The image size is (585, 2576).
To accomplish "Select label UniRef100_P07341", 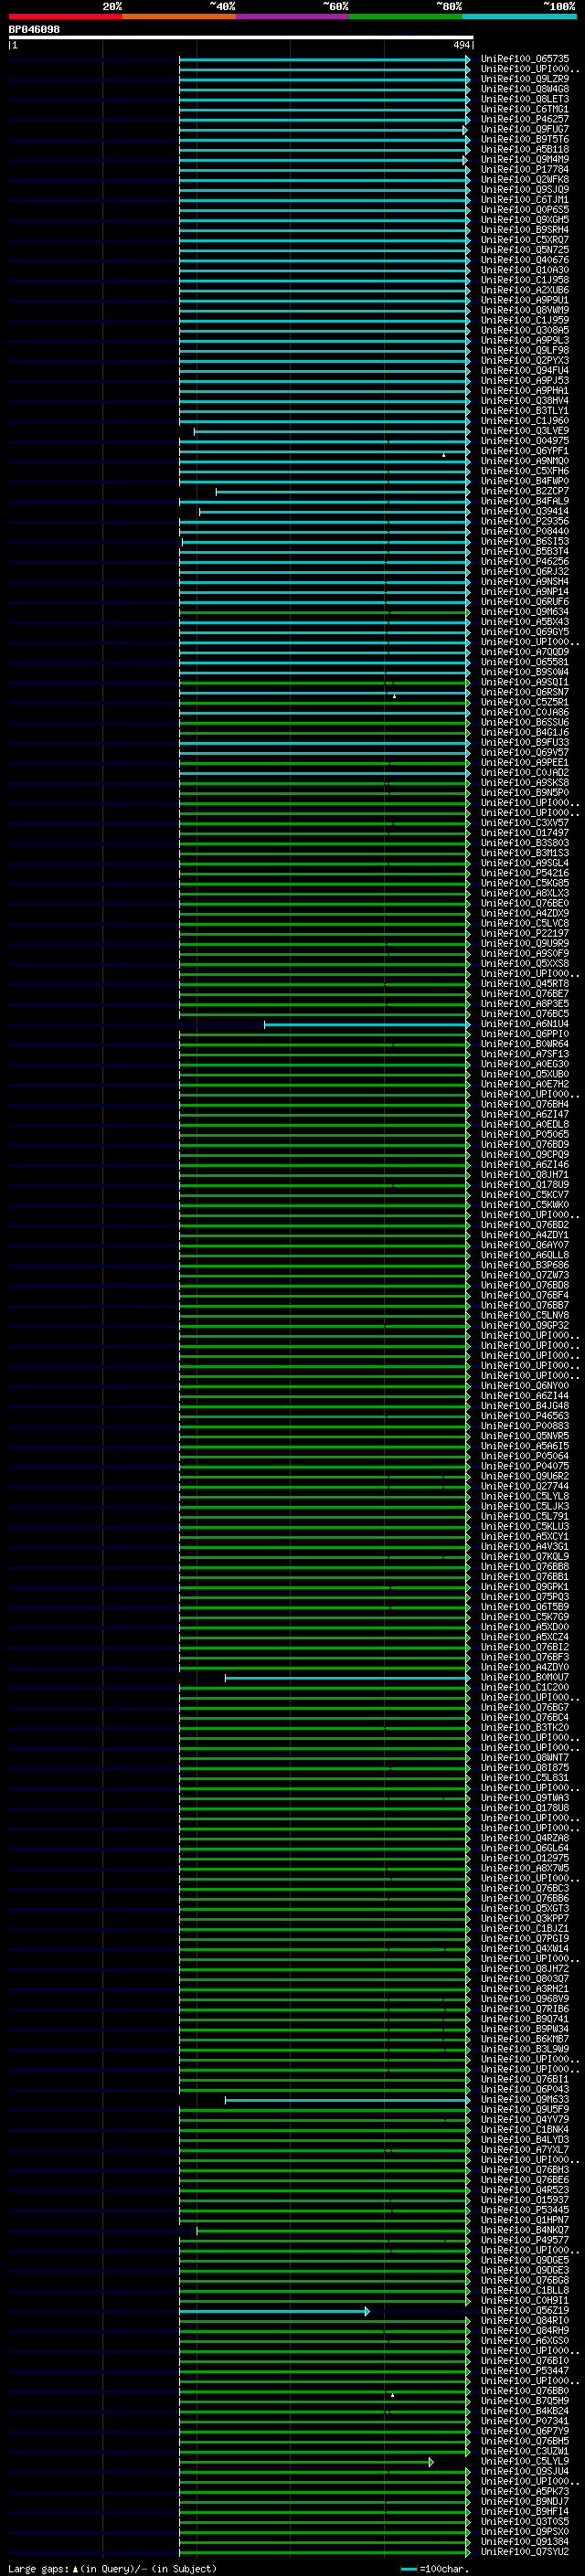I will 524,2422.
